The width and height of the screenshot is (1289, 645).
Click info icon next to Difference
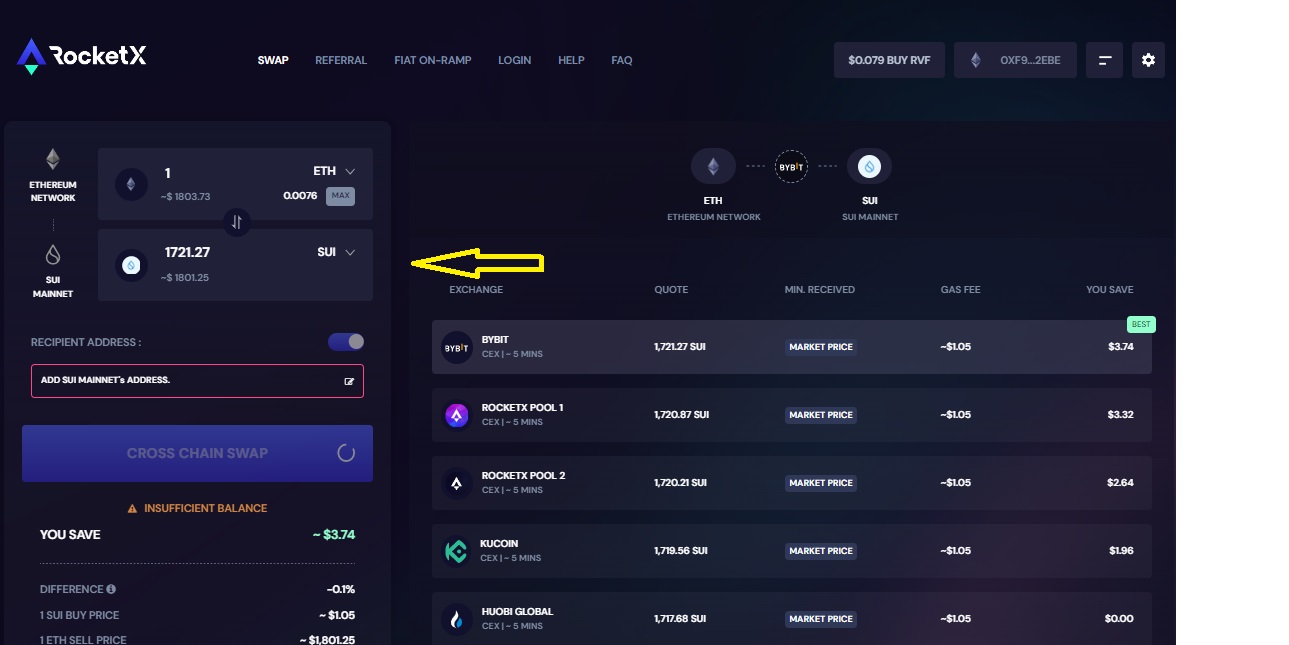[x=111, y=589]
